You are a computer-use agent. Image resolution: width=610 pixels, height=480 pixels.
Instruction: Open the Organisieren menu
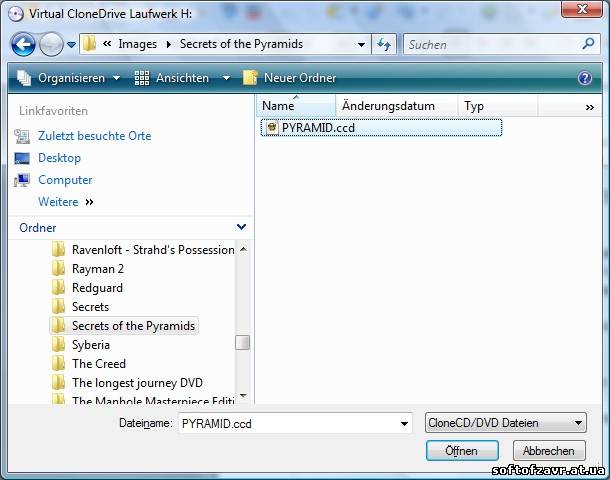pyautogui.click(x=68, y=78)
